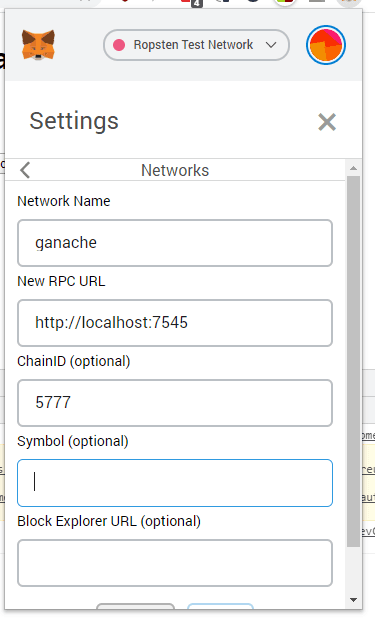Click the red Ropsten network status dot
Viewport: 375px width, 626px height.
[119, 45]
